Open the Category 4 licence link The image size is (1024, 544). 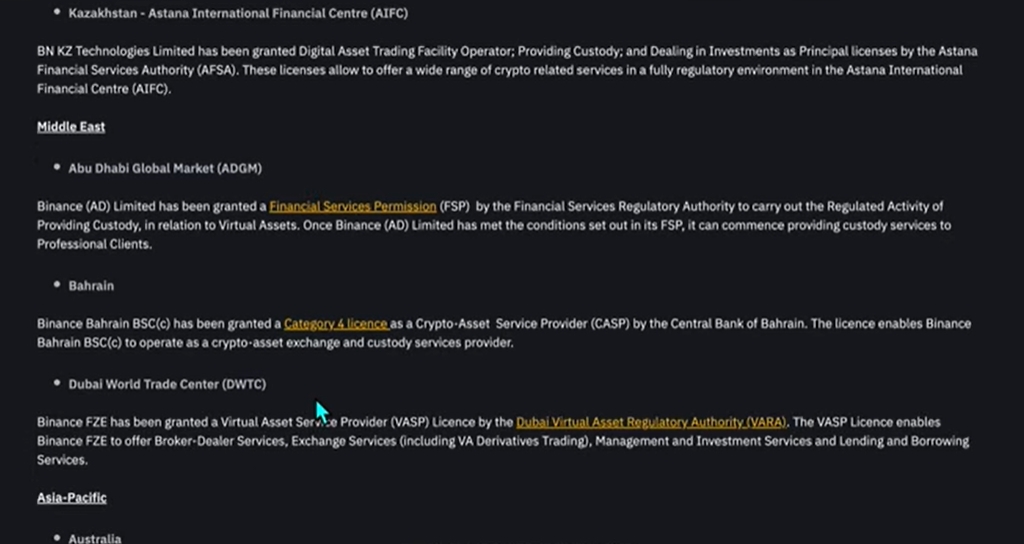pyautogui.click(x=336, y=324)
